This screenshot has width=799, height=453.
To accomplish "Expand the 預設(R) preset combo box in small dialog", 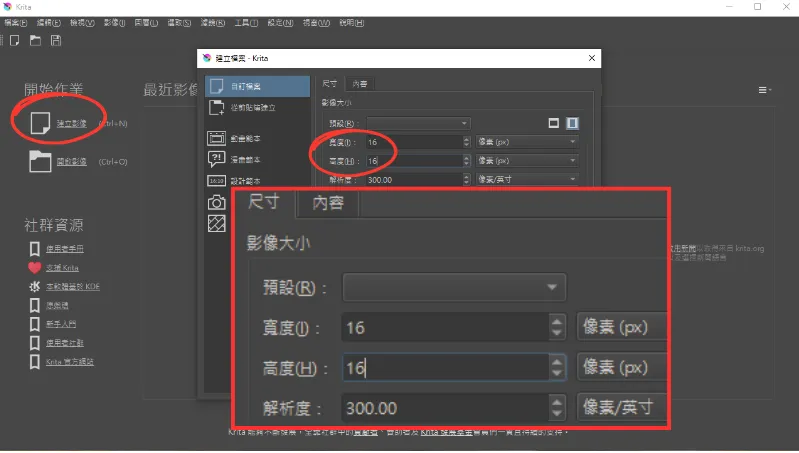I will tap(418, 123).
